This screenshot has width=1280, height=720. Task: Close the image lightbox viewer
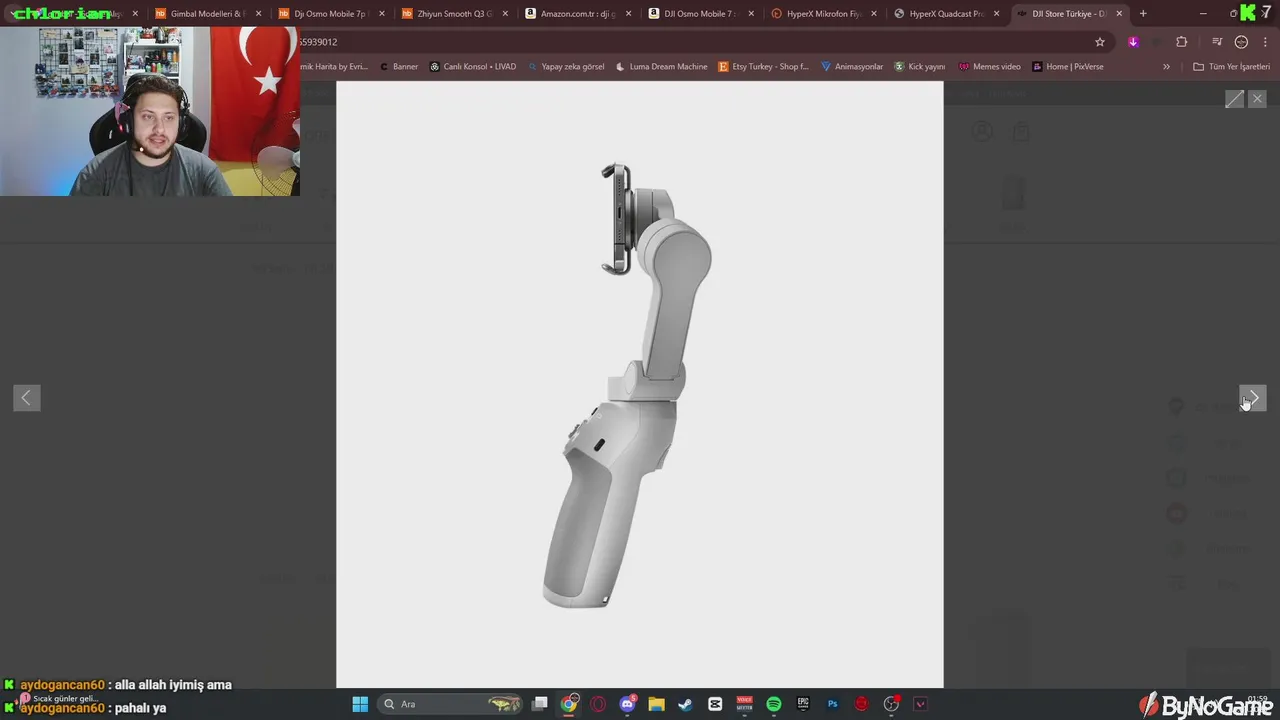1257,98
